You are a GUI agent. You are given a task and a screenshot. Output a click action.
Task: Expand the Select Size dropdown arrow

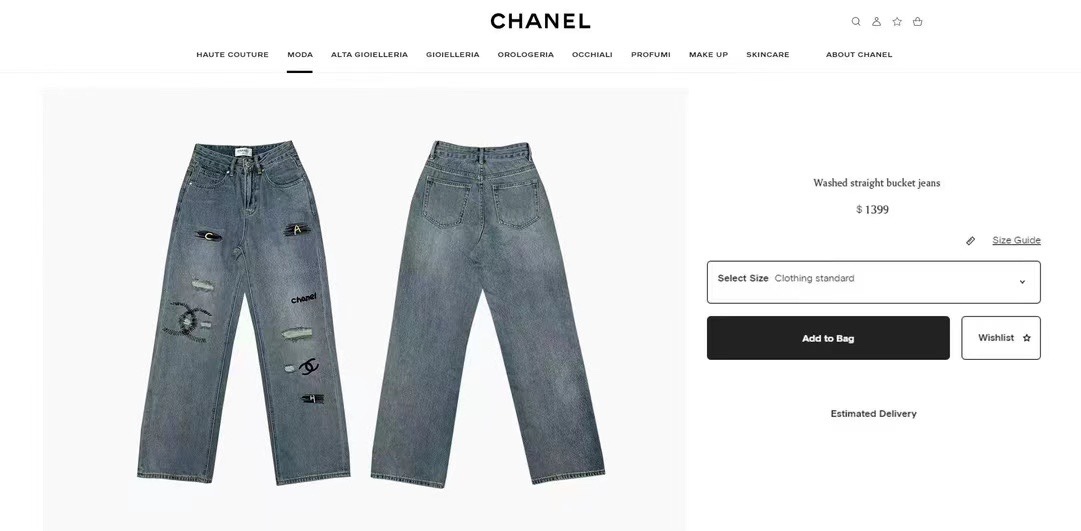[x=1022, y=281]
